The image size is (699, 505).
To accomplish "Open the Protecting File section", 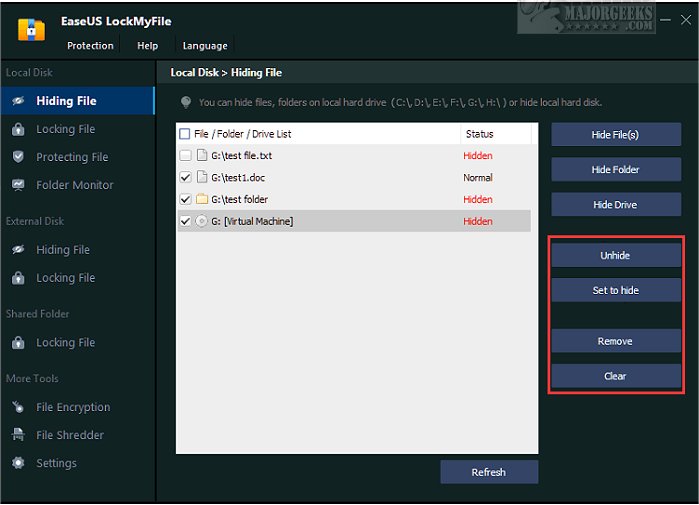I will (x=78, y=157).
